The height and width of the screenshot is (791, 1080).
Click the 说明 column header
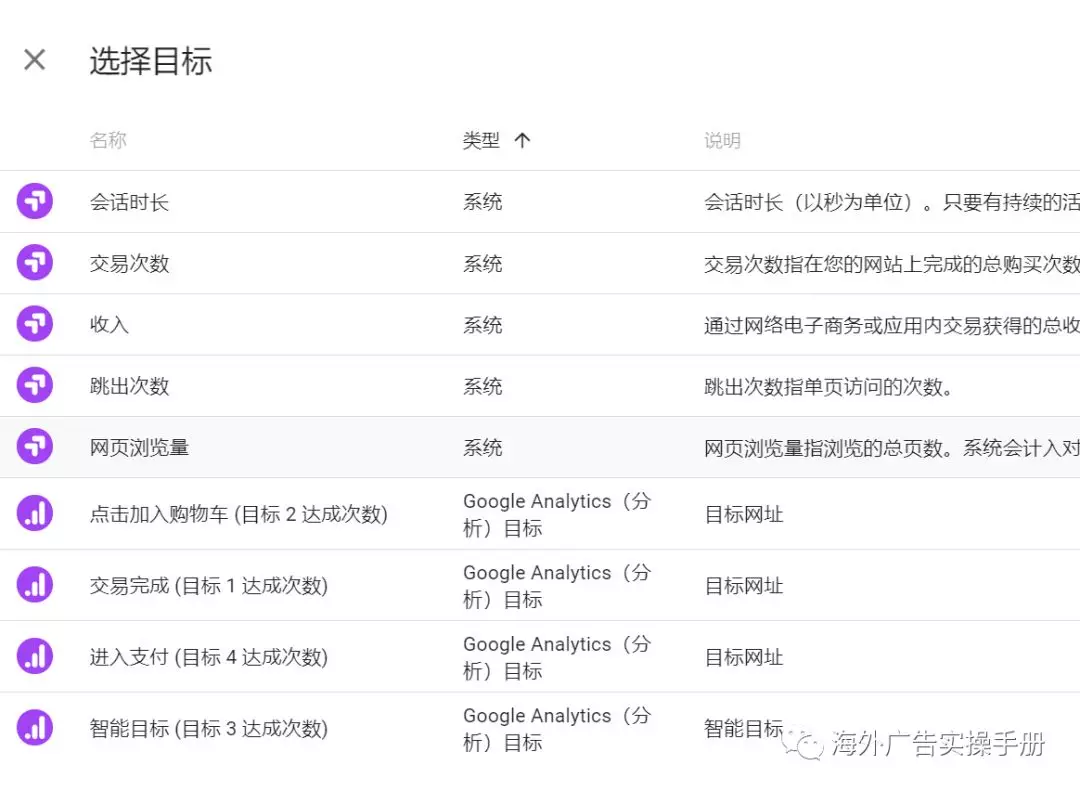[x=722, y=141]
